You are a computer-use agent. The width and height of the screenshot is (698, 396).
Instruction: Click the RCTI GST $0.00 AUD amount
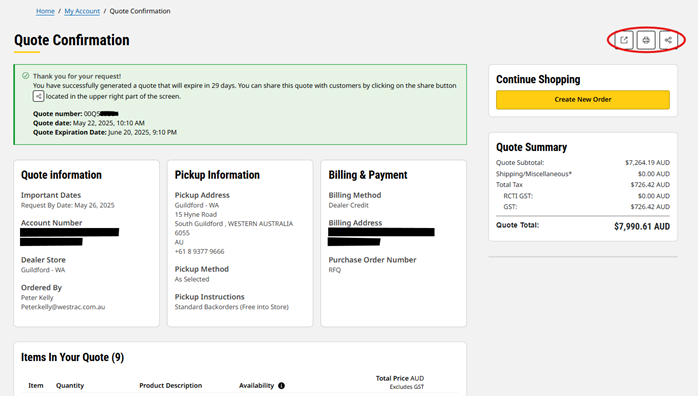653,196
